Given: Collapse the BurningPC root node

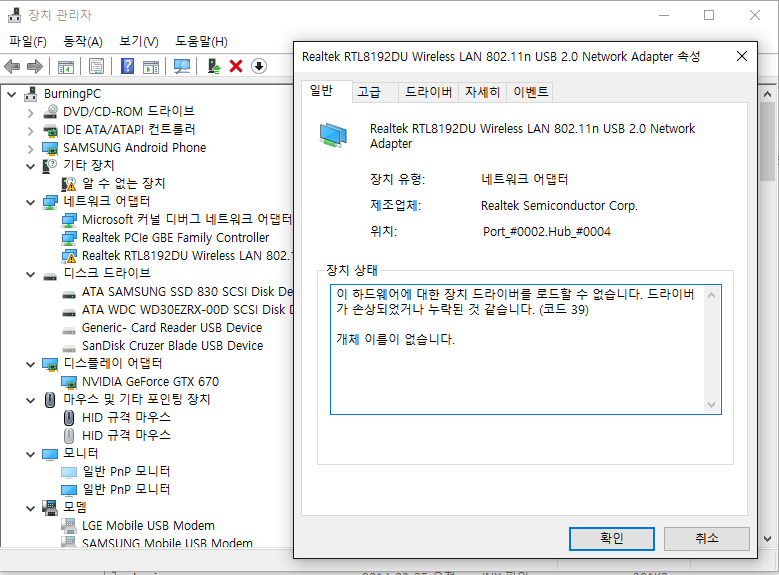Looking at the screenshot, I should (x=12, y=94).
